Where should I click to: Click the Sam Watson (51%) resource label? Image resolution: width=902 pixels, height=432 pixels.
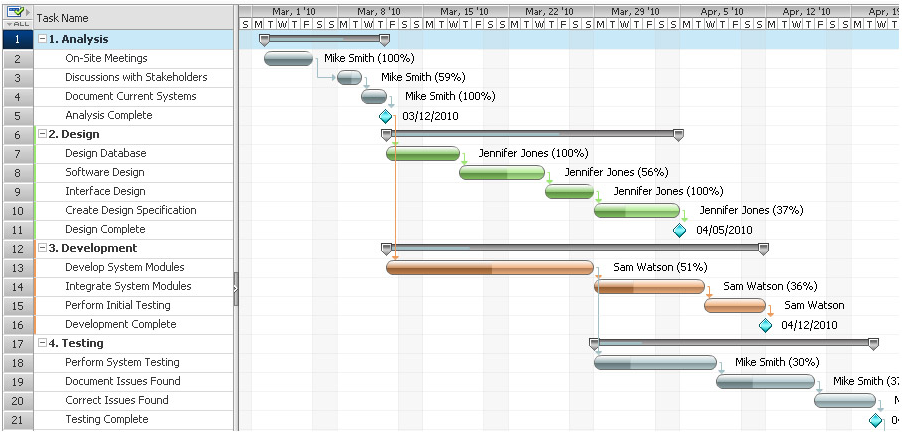tap(660, 267)
